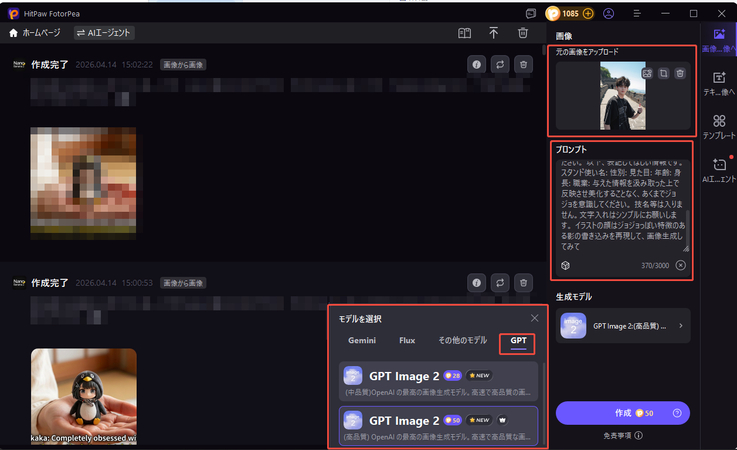
Task: Show info for the 15:02:22 result
Action: point(477,65)
